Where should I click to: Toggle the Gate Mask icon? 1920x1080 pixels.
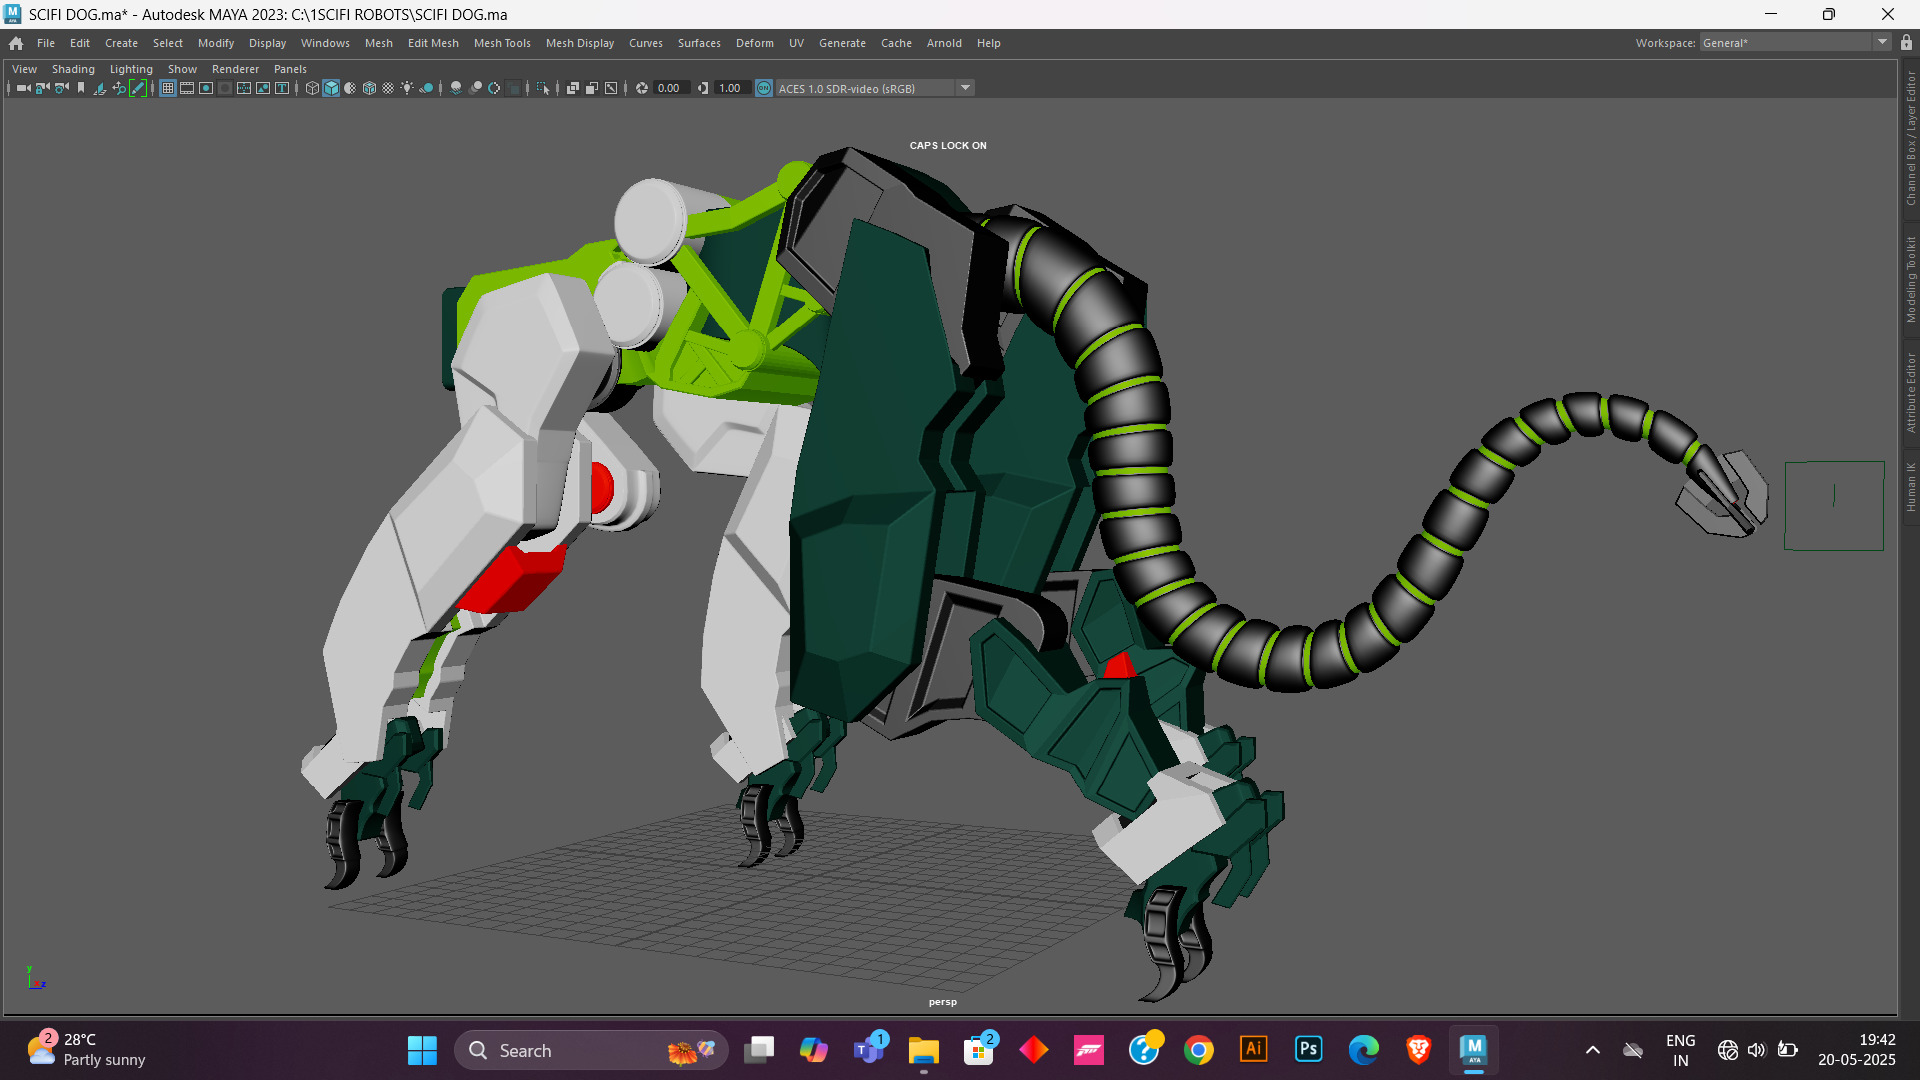point(225,88)
